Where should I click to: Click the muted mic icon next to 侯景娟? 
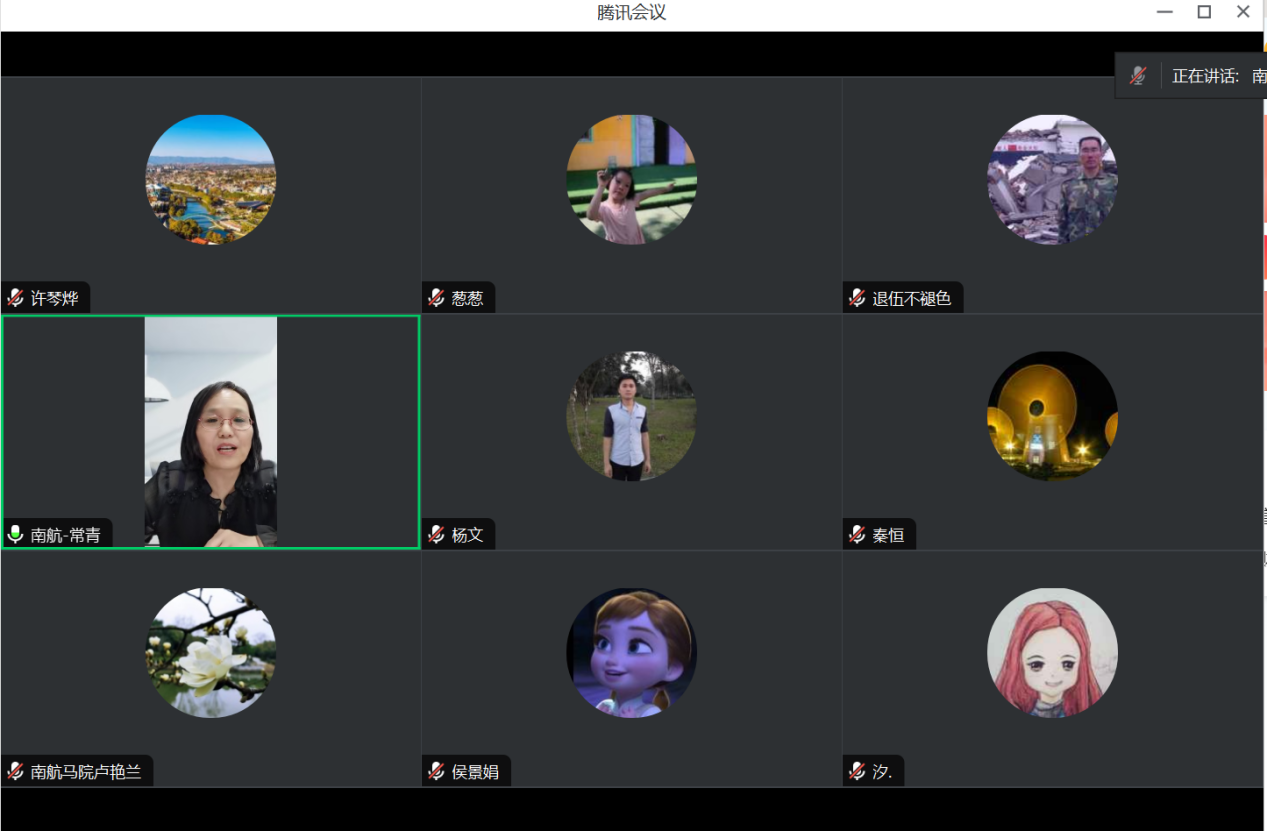click(x=436, y=771)
